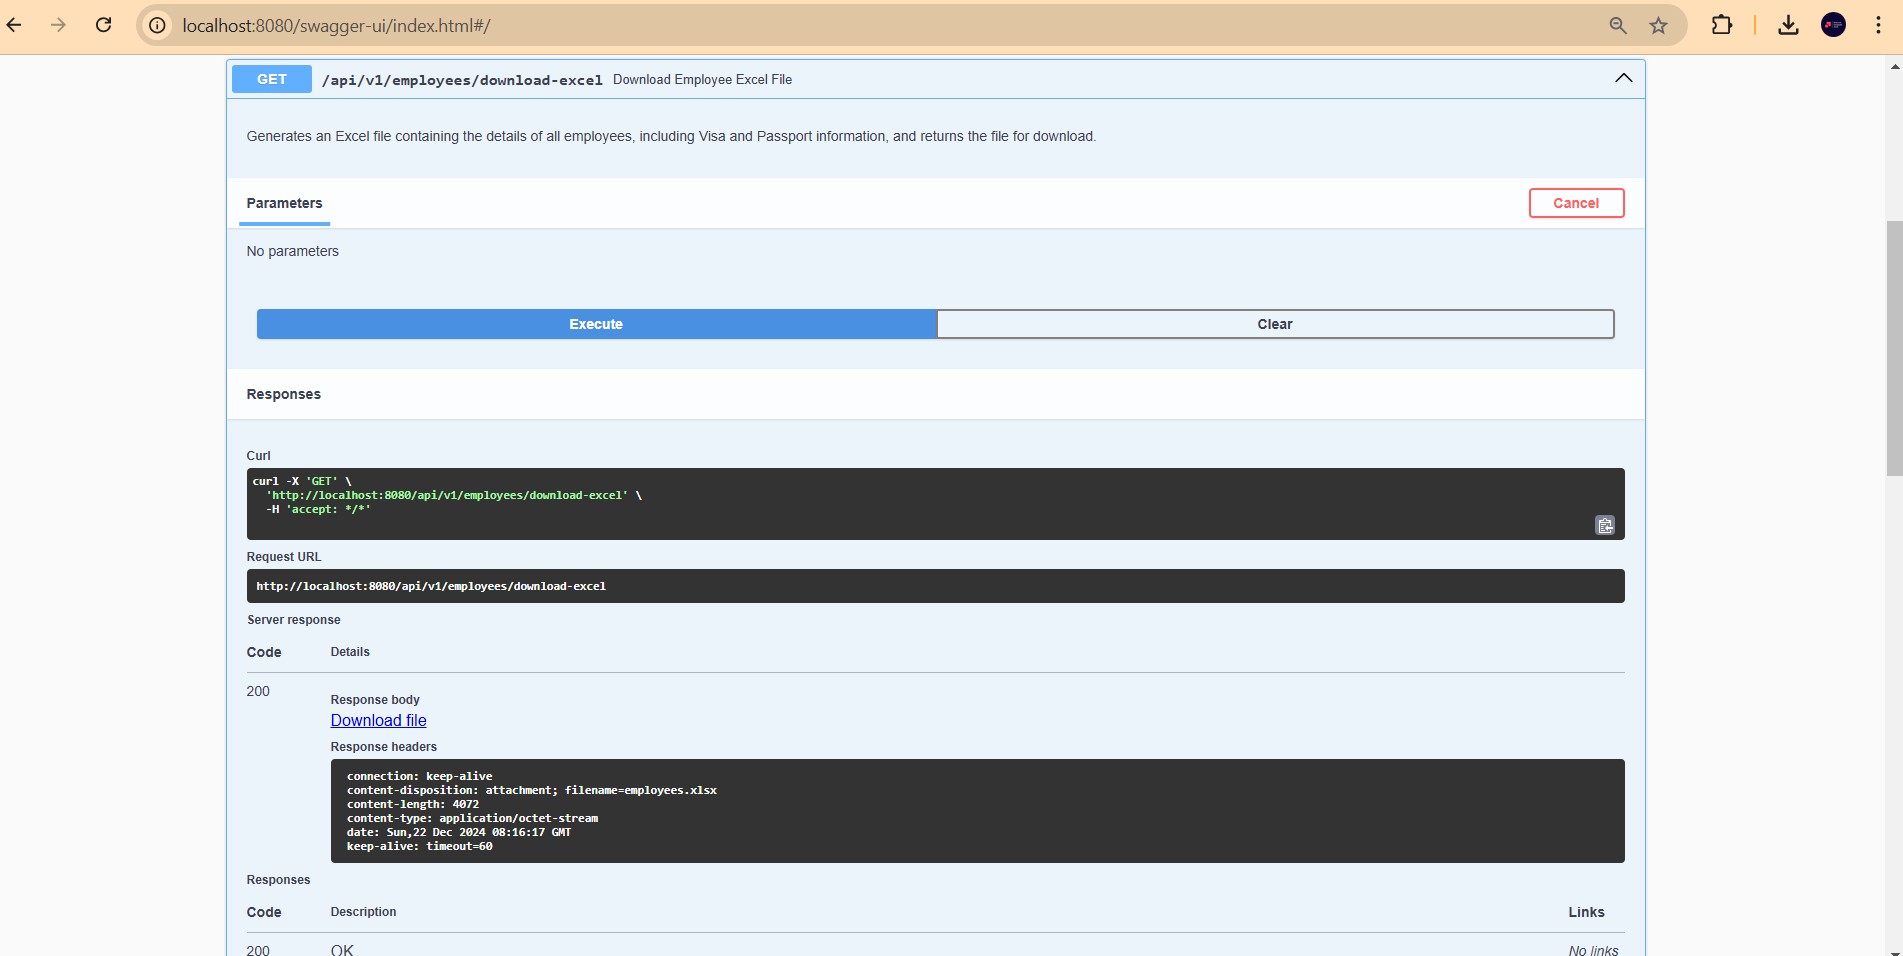Click the 'No parameters' text

[293, 251]
